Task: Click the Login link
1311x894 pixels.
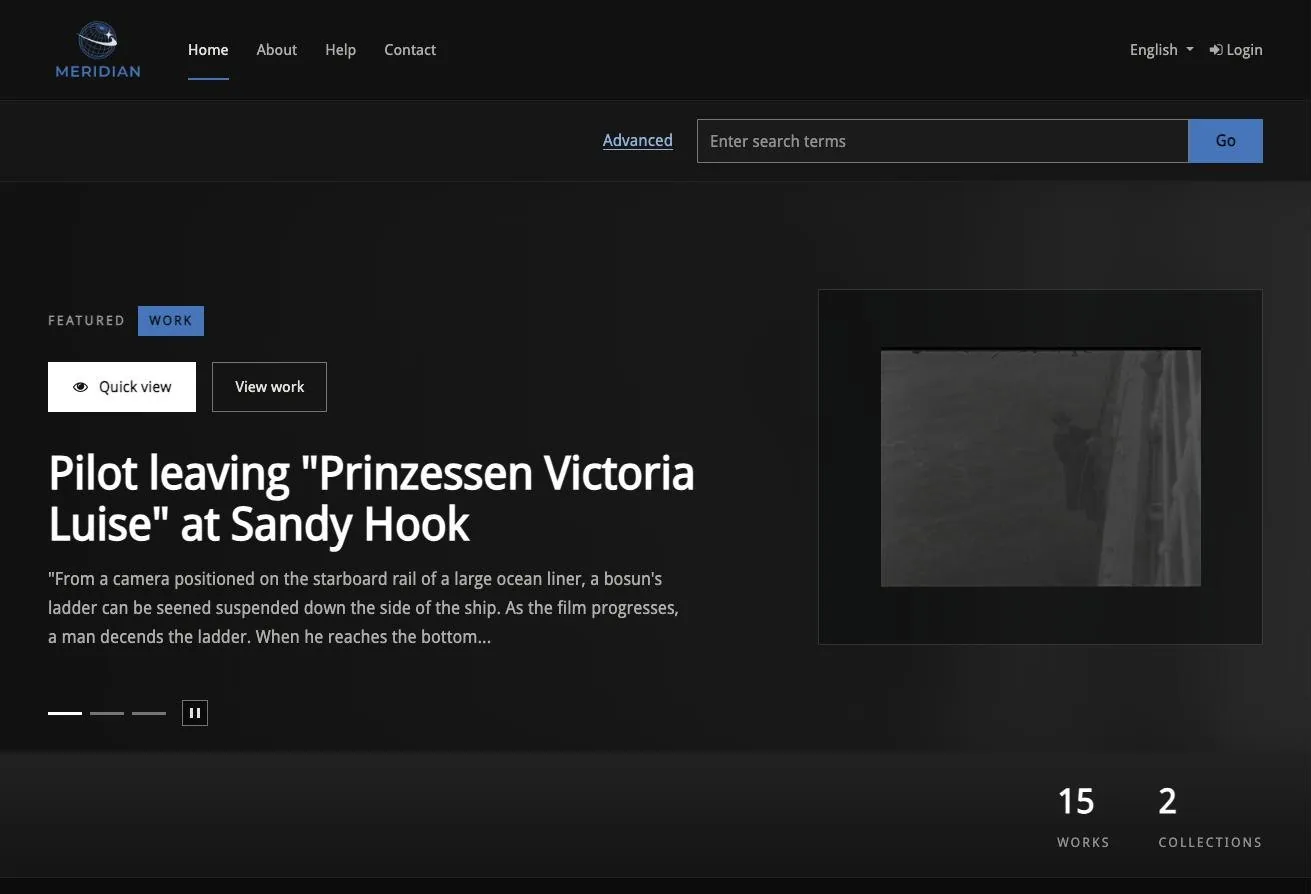Action: click(x=1236, y=50)
